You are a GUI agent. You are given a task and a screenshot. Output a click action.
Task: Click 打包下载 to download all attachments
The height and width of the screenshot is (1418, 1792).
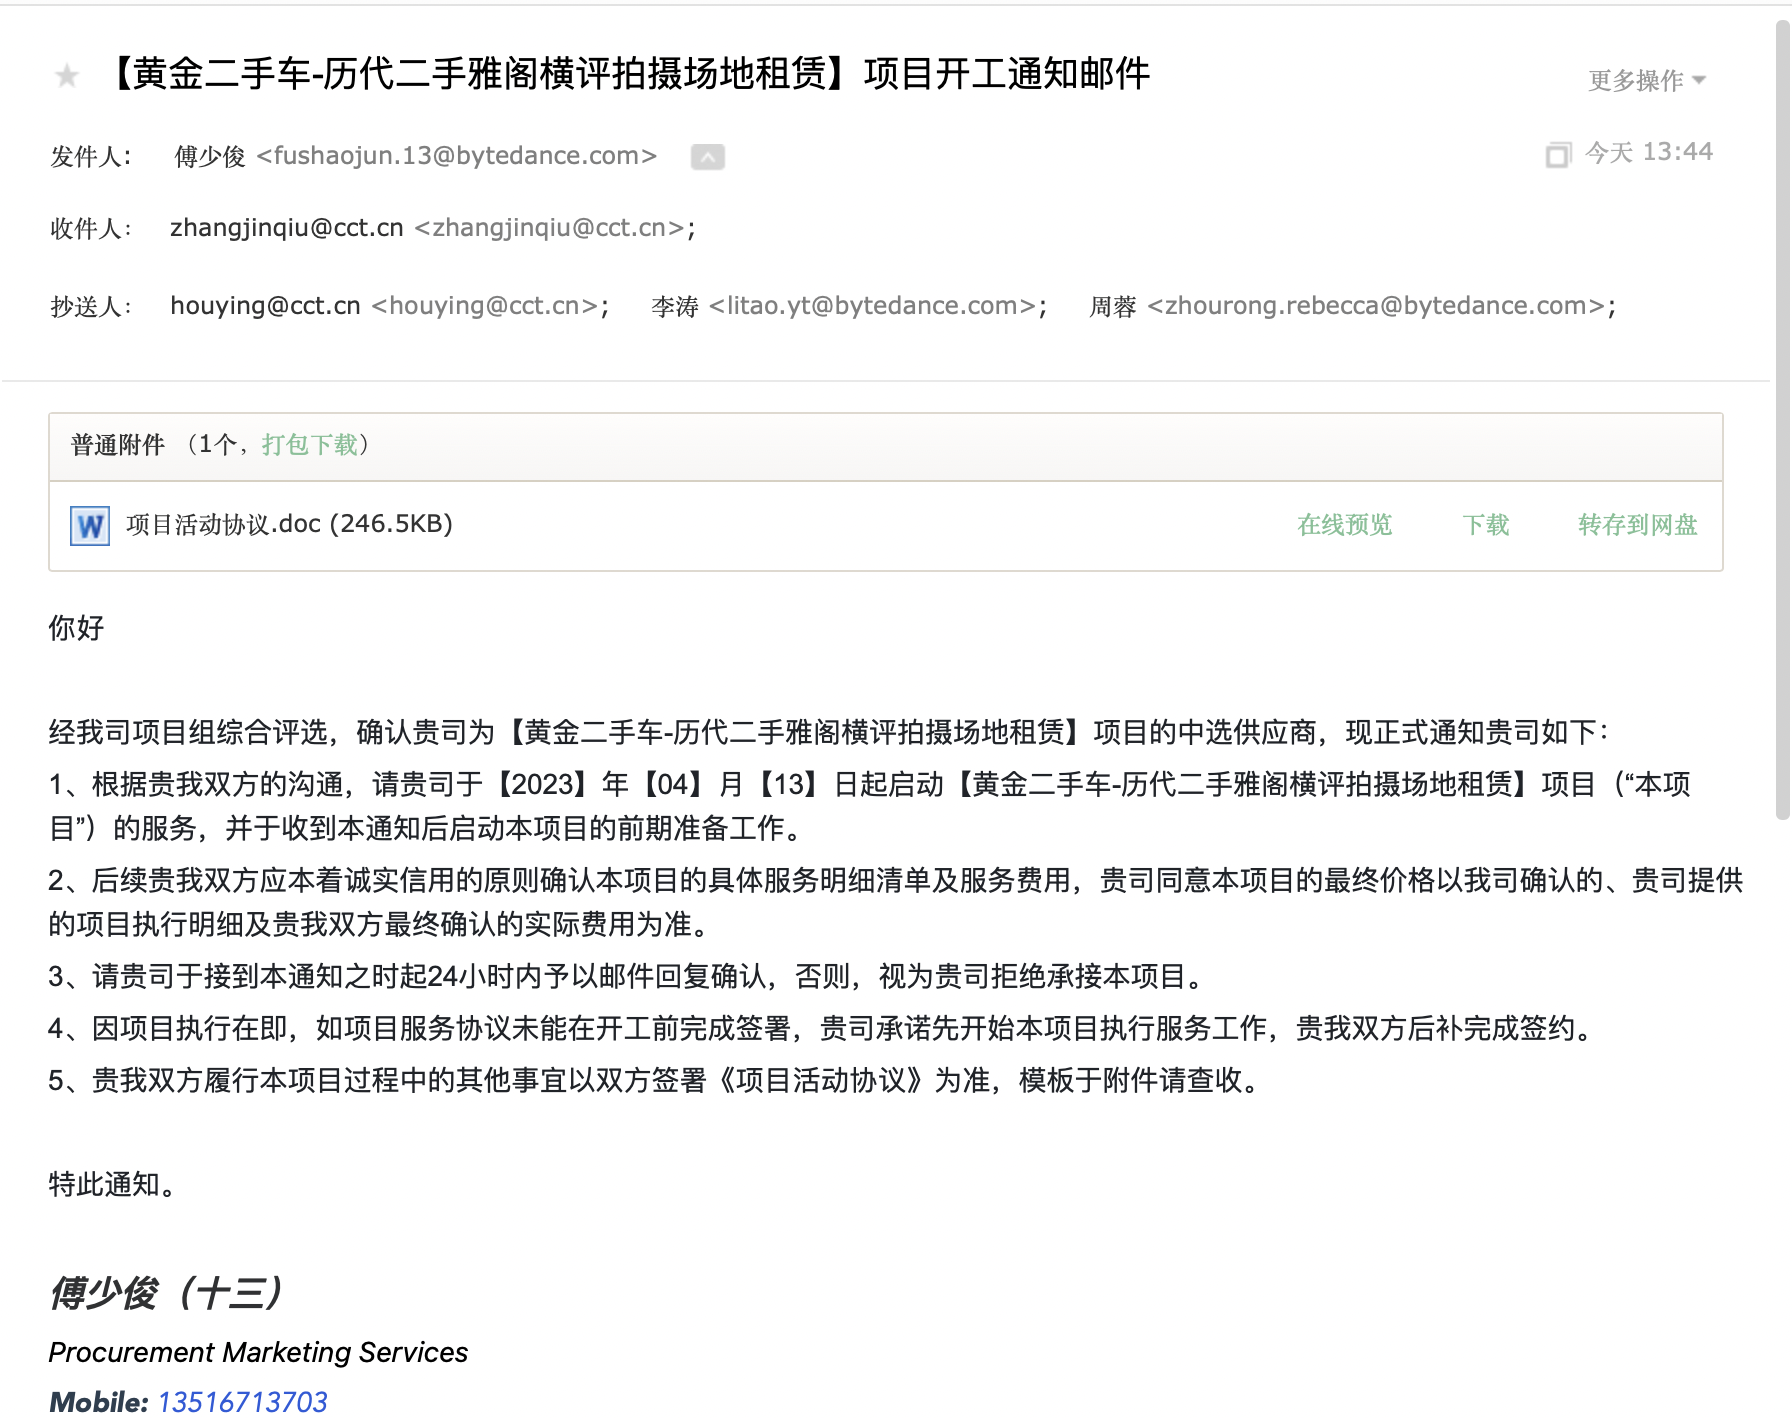tap(309, 445)
